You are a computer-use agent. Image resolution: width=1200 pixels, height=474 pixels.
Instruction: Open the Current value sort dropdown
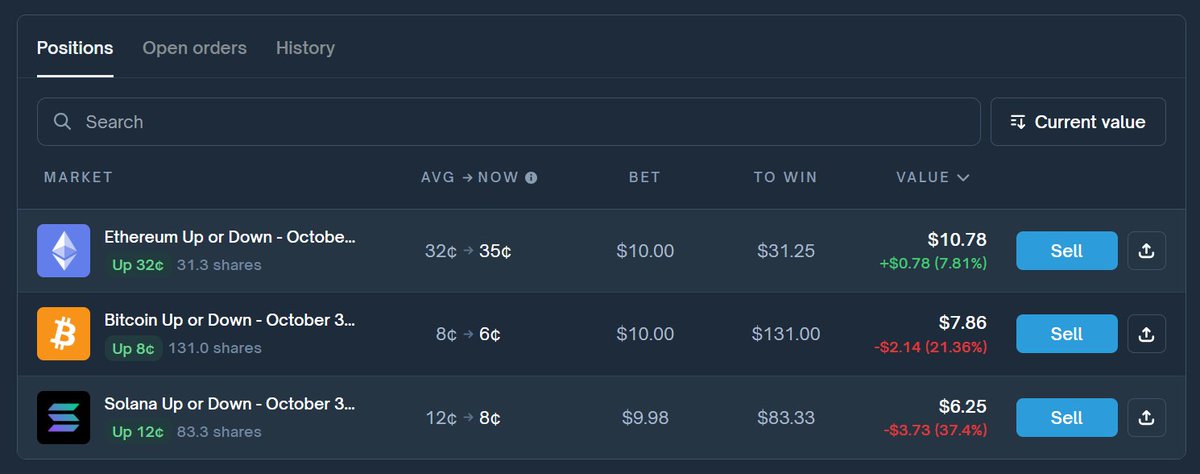tap(1077, 122)
